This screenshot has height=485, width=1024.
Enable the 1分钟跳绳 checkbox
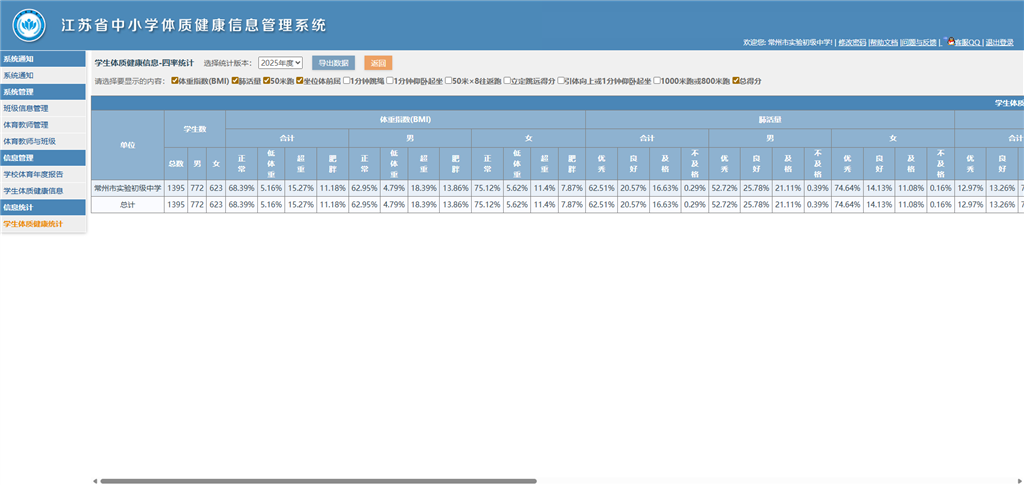[x=347, y=80]
